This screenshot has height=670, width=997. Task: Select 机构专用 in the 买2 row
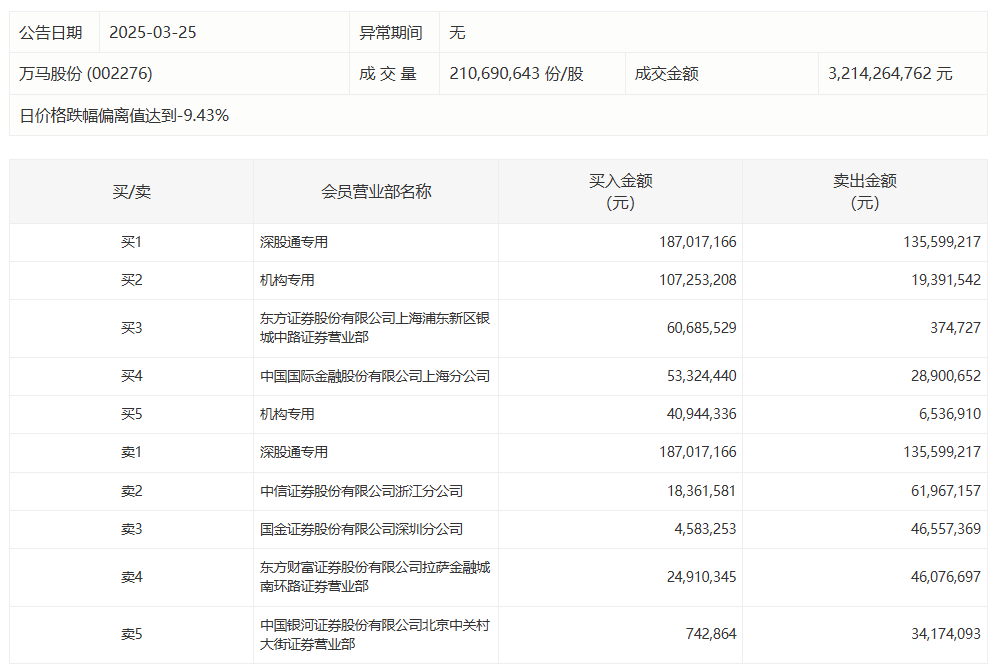287,280
